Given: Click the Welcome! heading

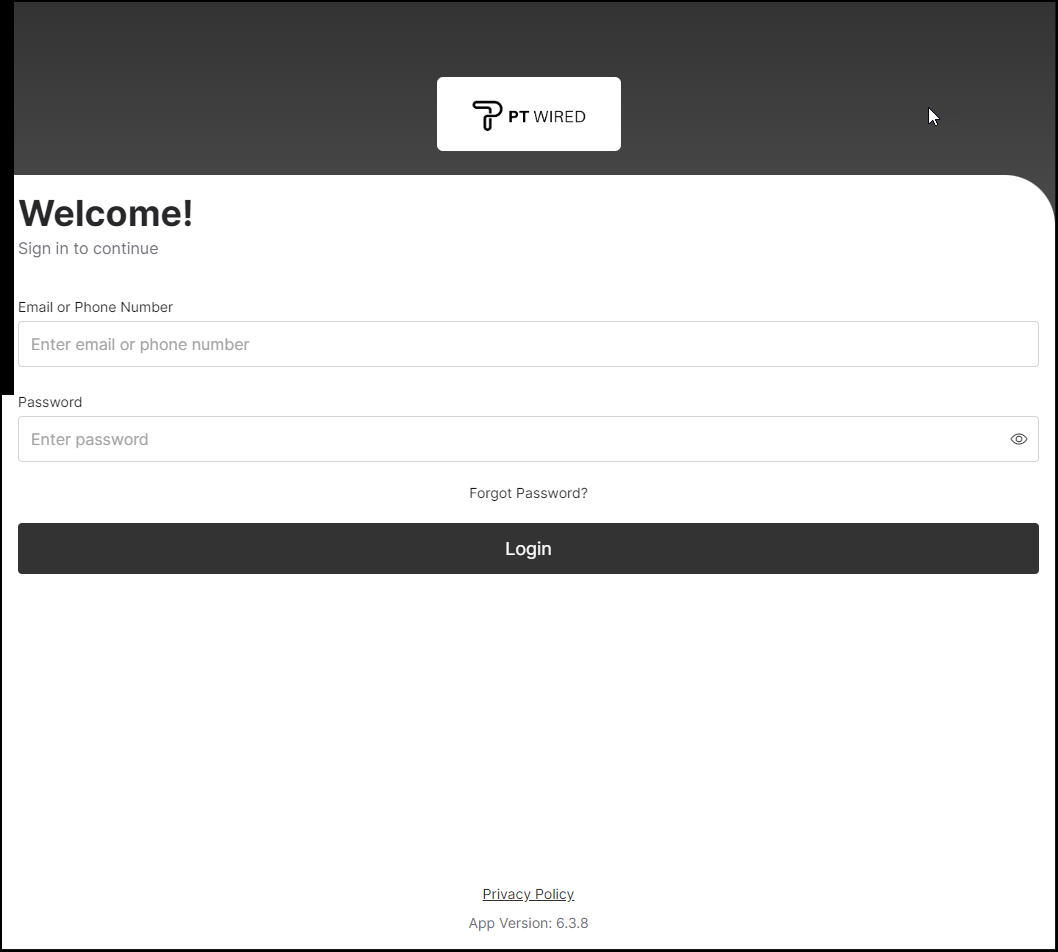Looking at the screenshot, I should click(x=106, y=214).
